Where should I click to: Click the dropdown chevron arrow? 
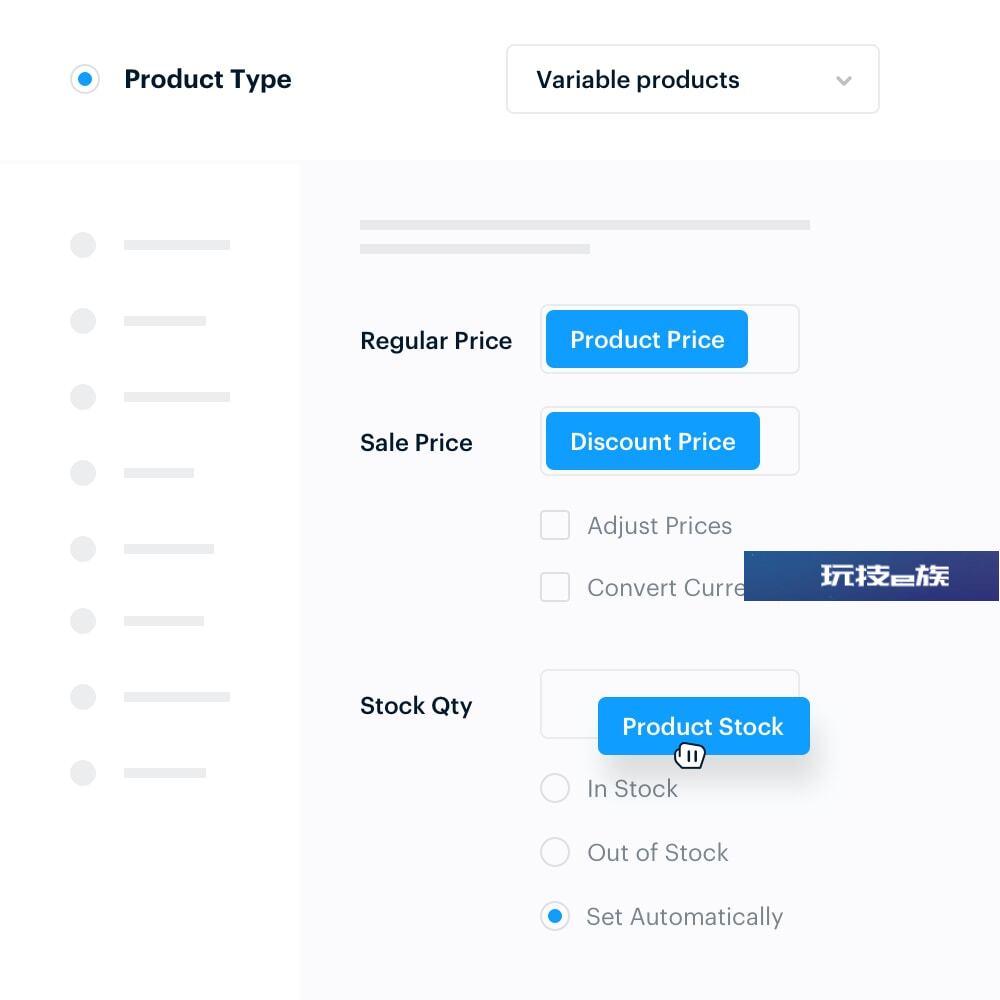coord(844,80)
